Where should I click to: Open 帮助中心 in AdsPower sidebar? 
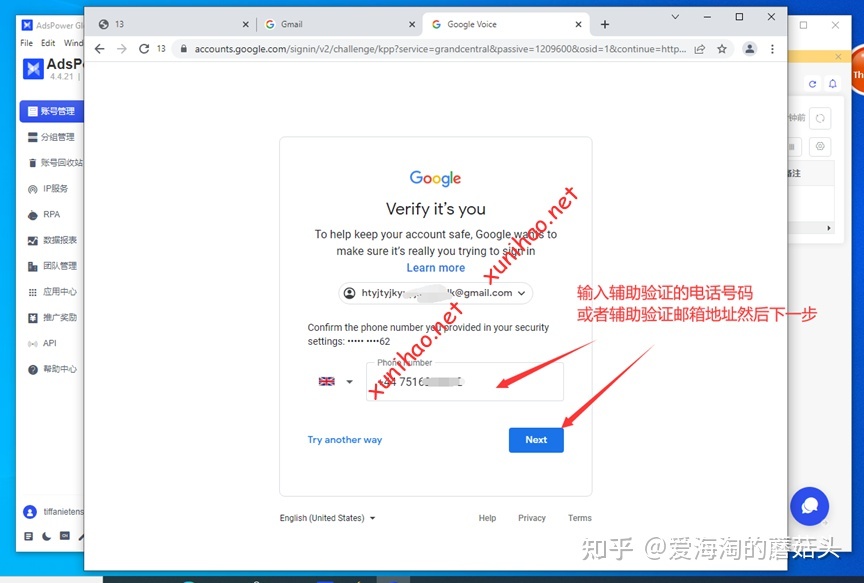coord(52,369)
